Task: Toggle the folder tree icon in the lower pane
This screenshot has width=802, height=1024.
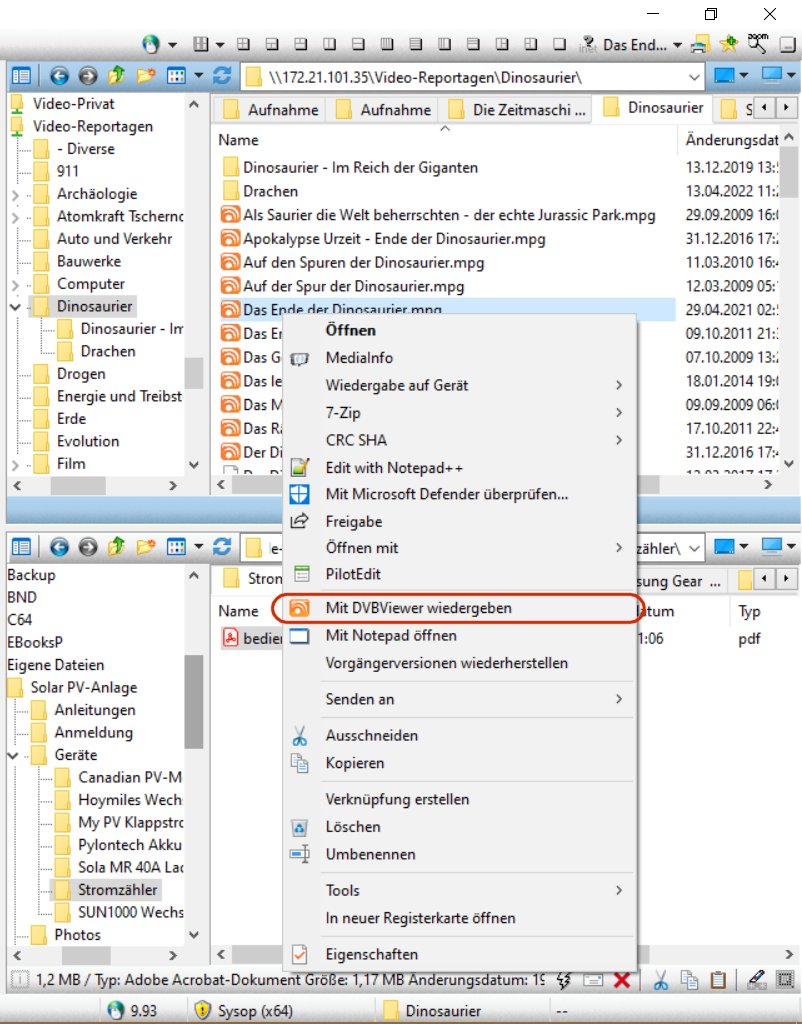Action: click(21, 546)
